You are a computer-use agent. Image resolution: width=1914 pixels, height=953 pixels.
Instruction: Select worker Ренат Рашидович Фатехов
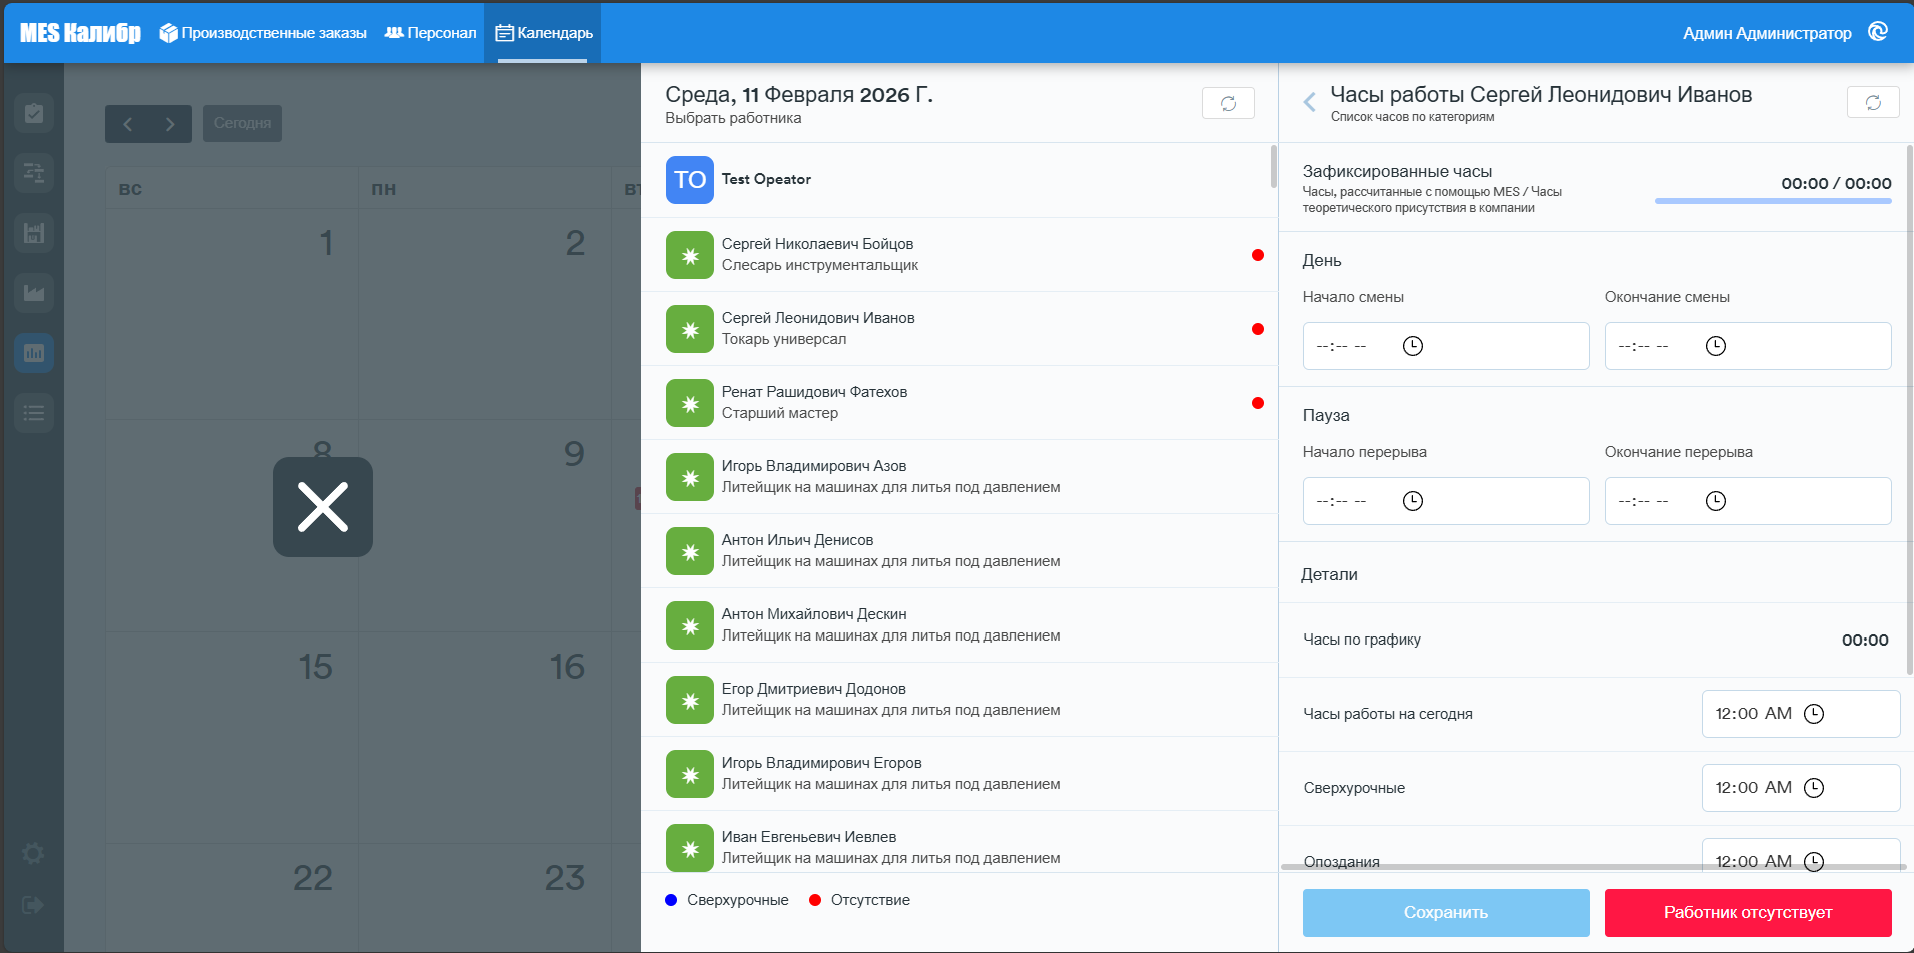[958, 403]
